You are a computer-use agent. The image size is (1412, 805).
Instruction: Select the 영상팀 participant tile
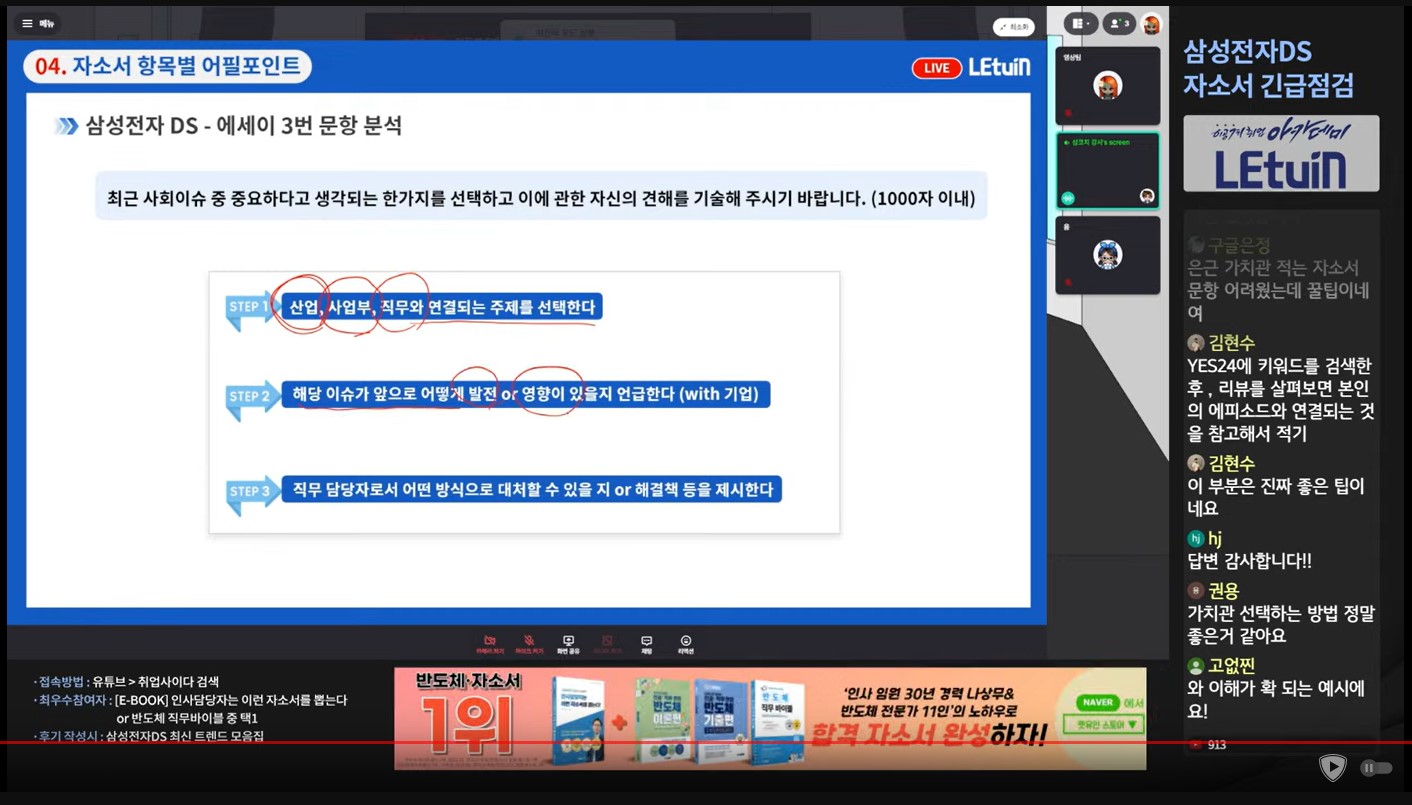click(x=1107, y=86)
